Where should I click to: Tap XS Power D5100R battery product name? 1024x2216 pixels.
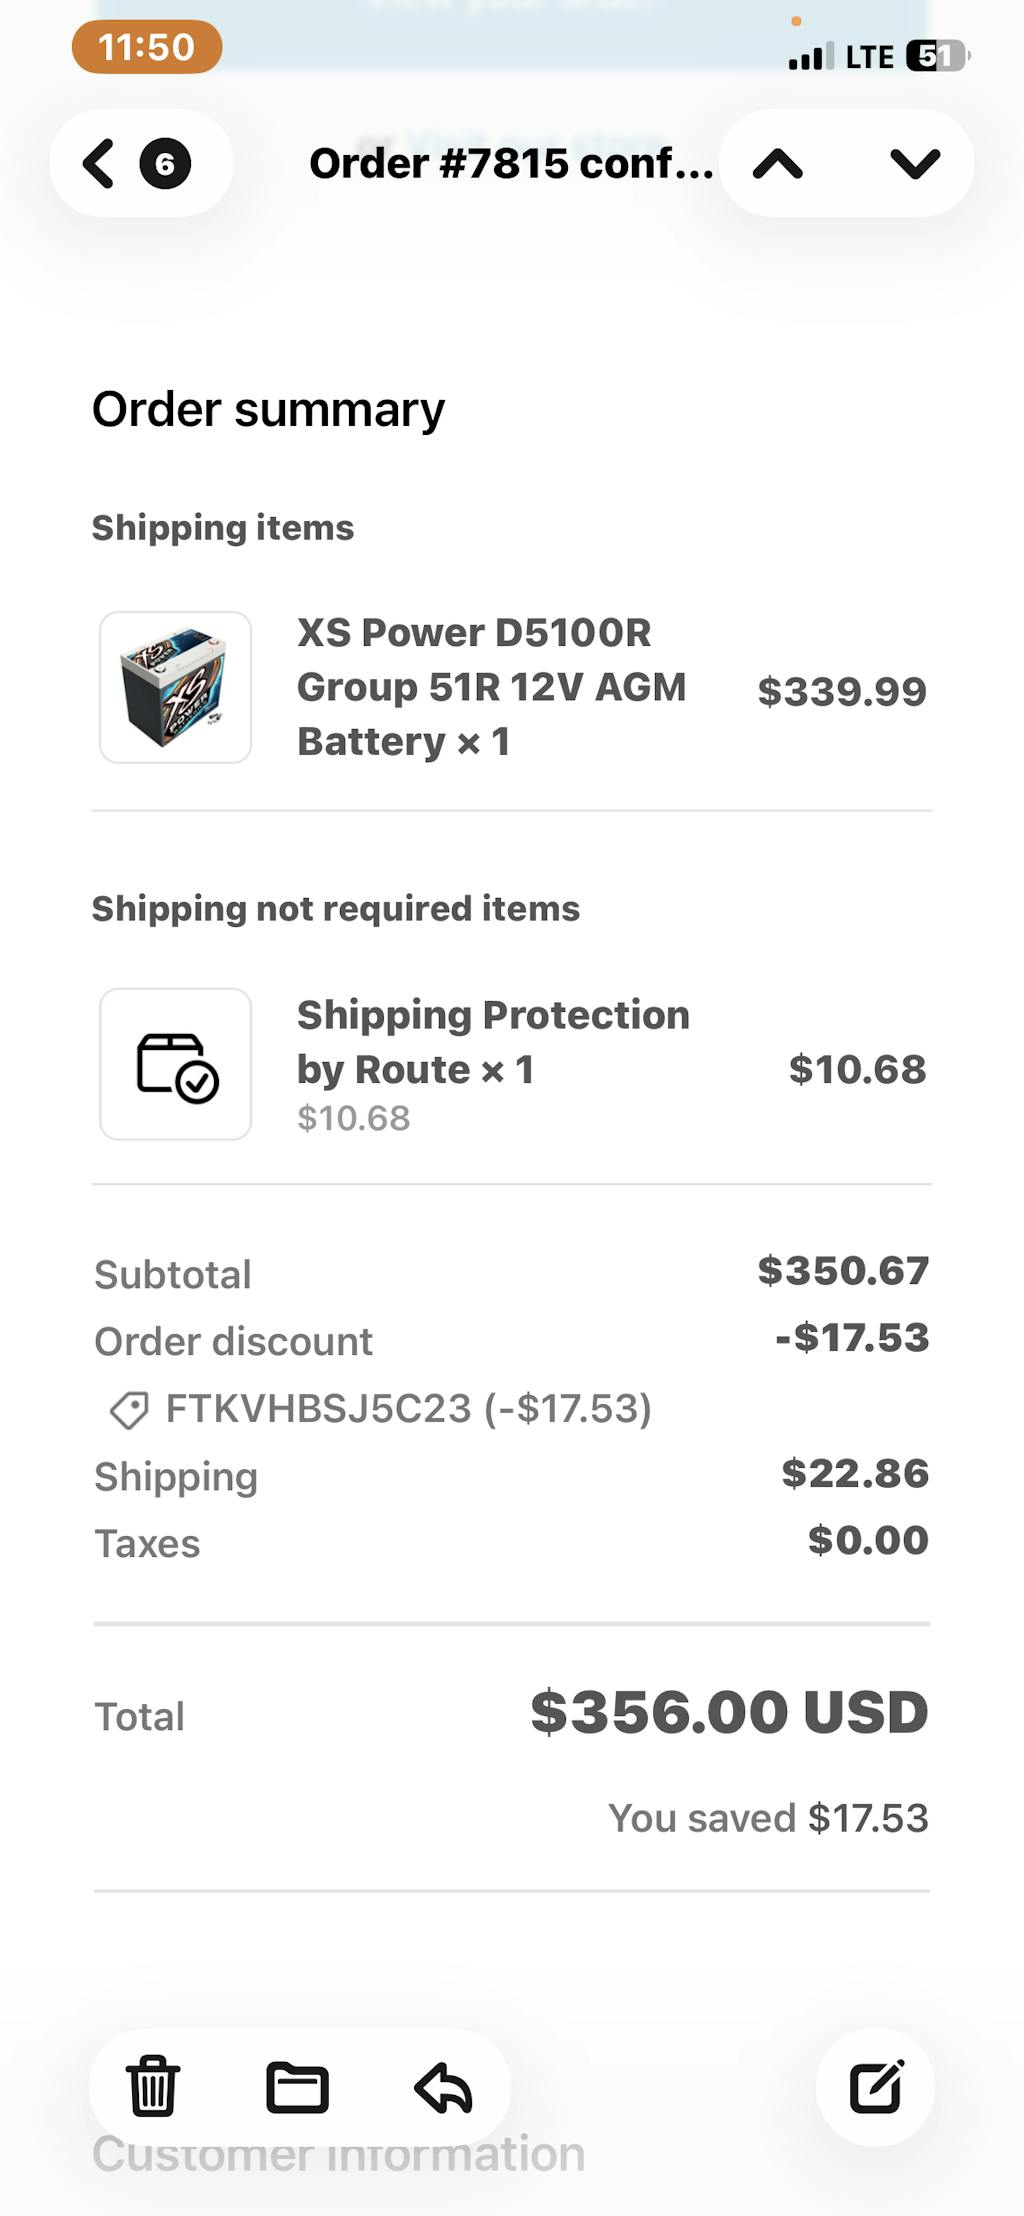pyautogui.click(x=491, y=687)
